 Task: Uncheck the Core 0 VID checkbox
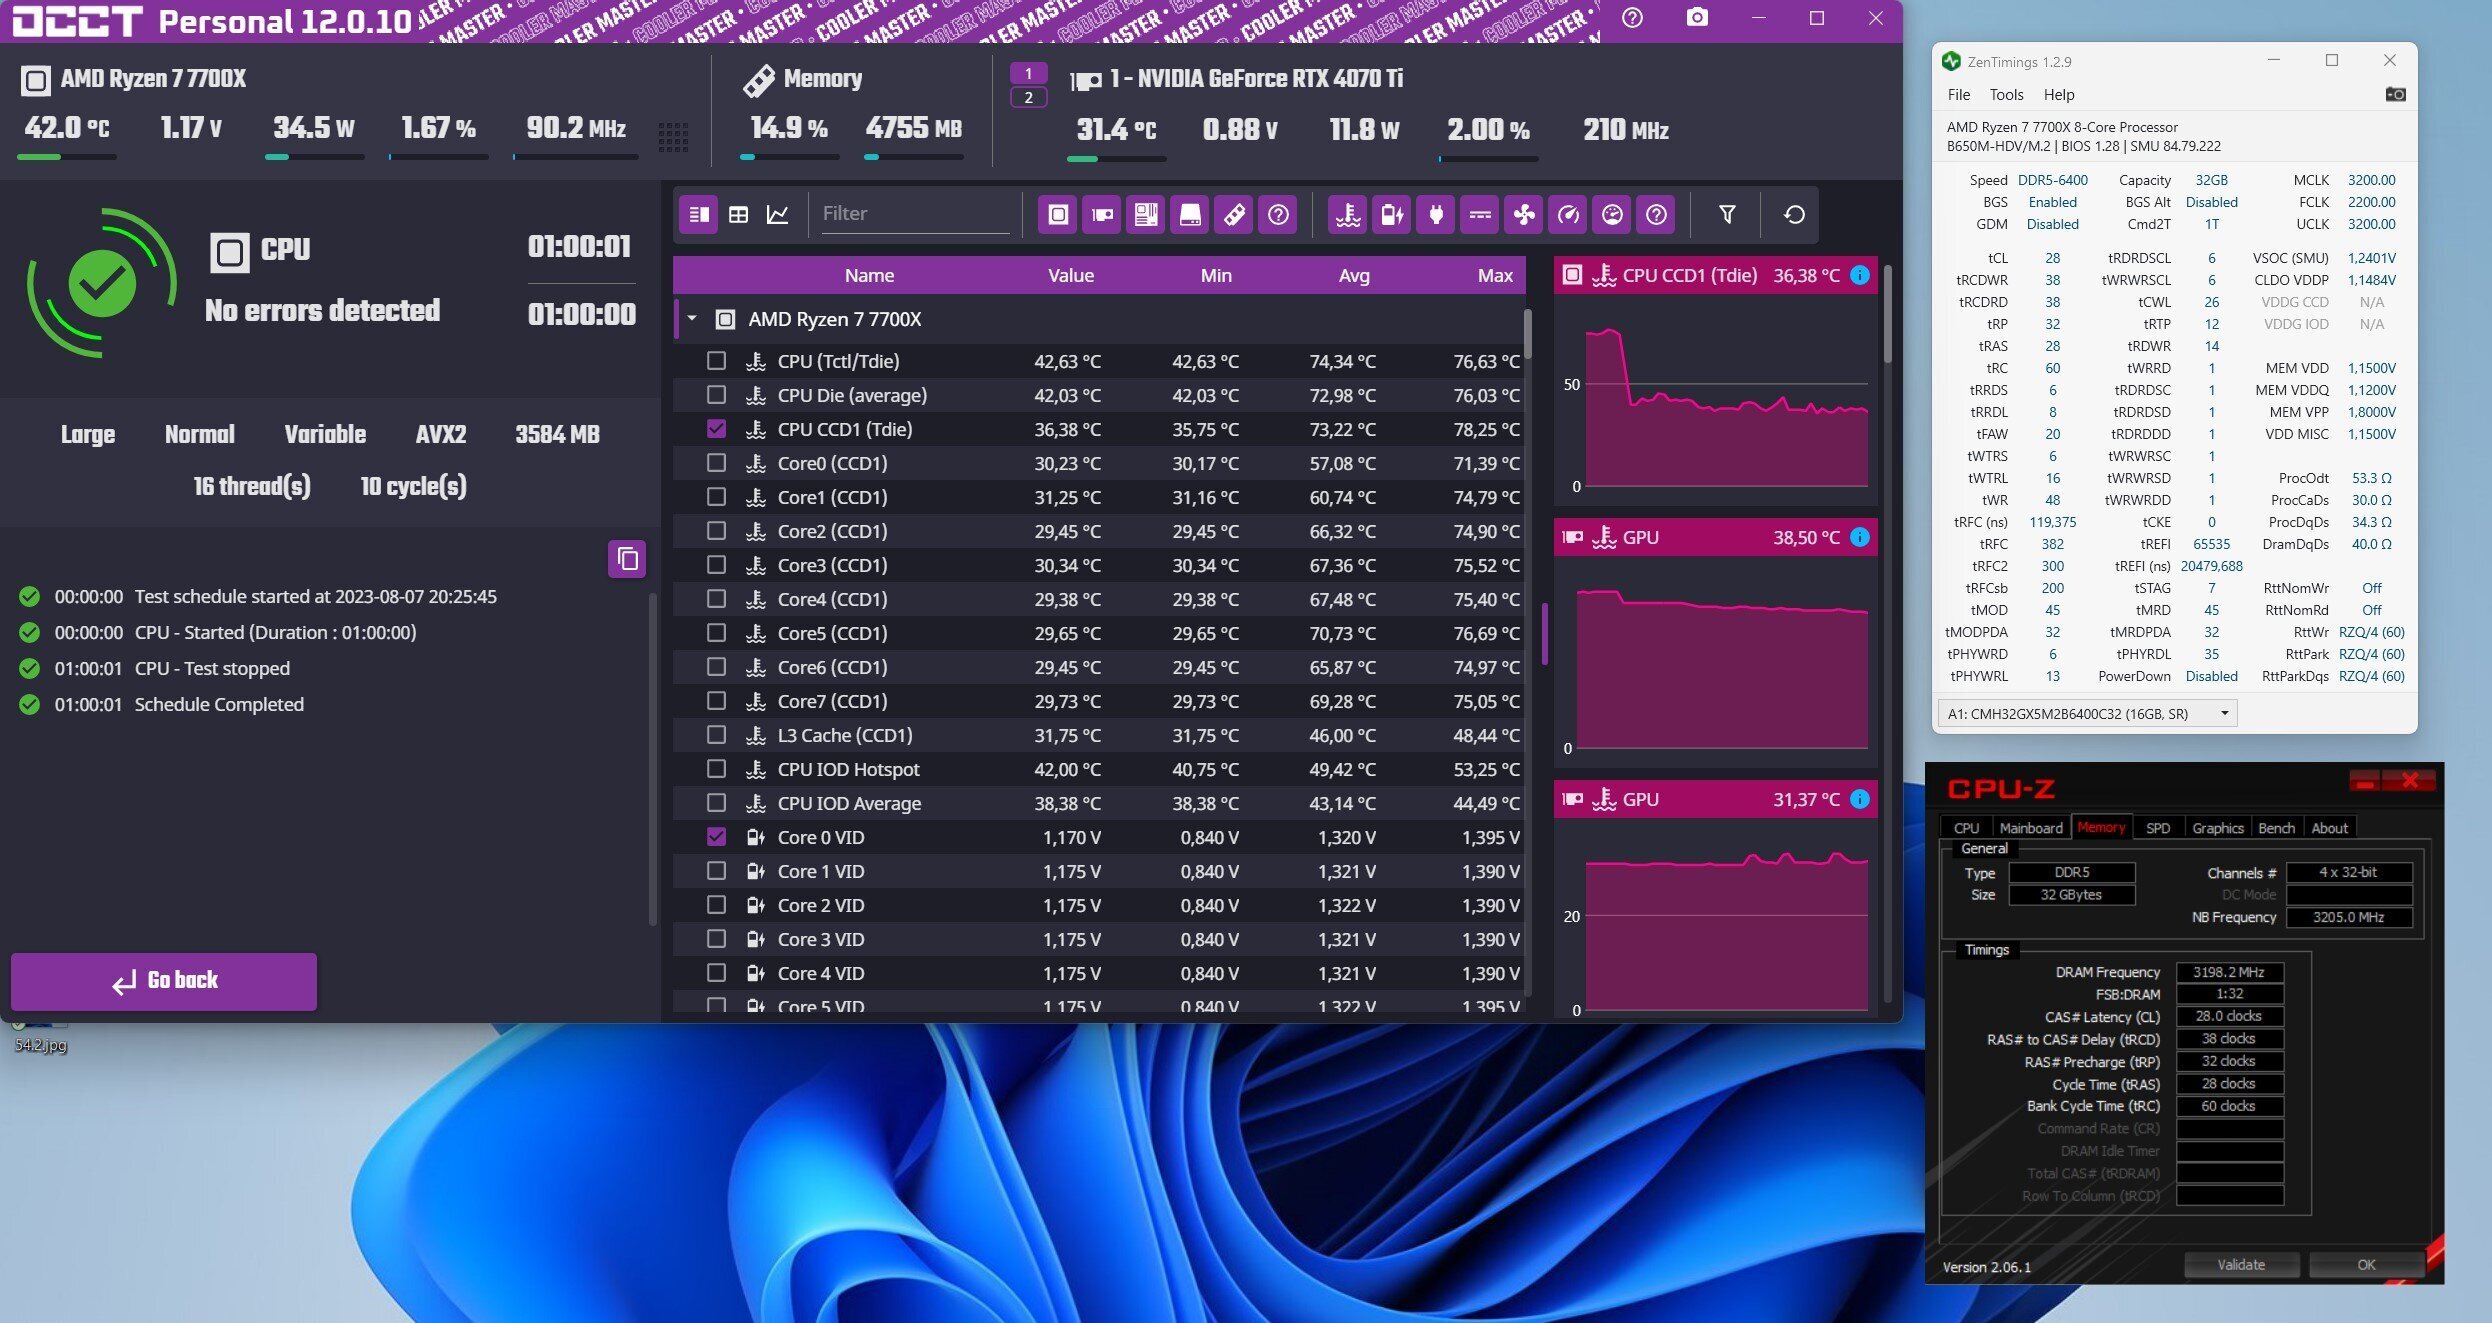click(x=716, y=837)
